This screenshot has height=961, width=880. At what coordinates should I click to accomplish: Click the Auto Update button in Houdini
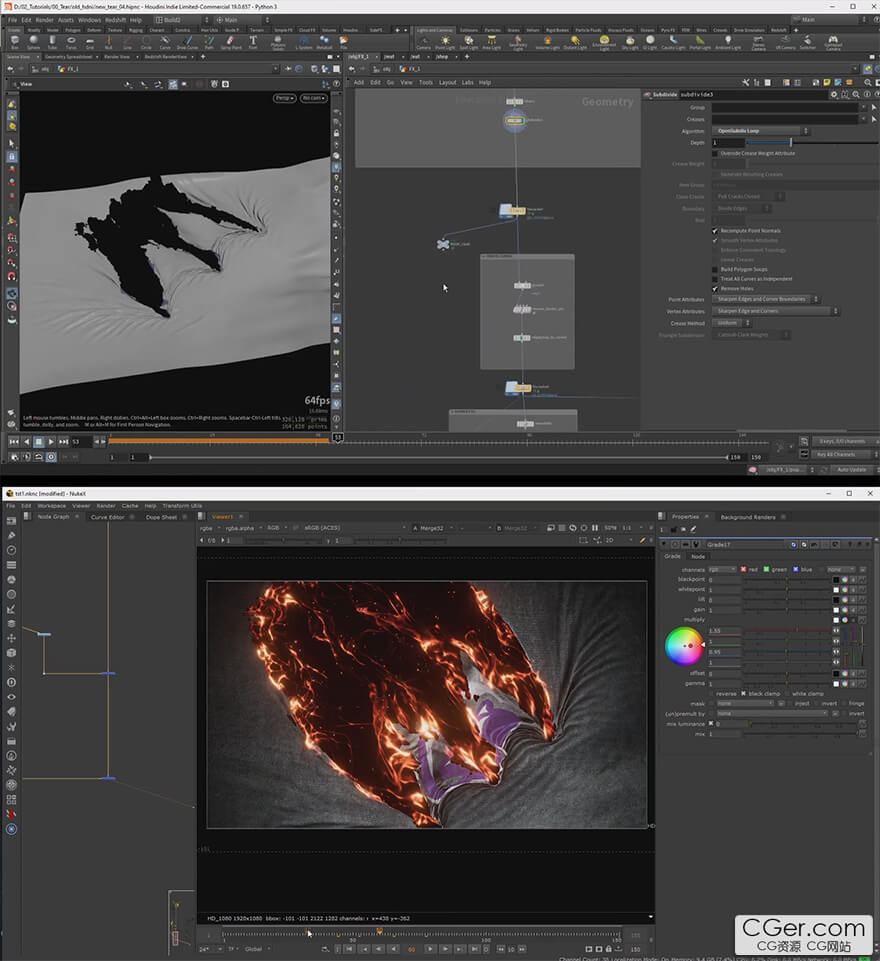tap(851, 469)
